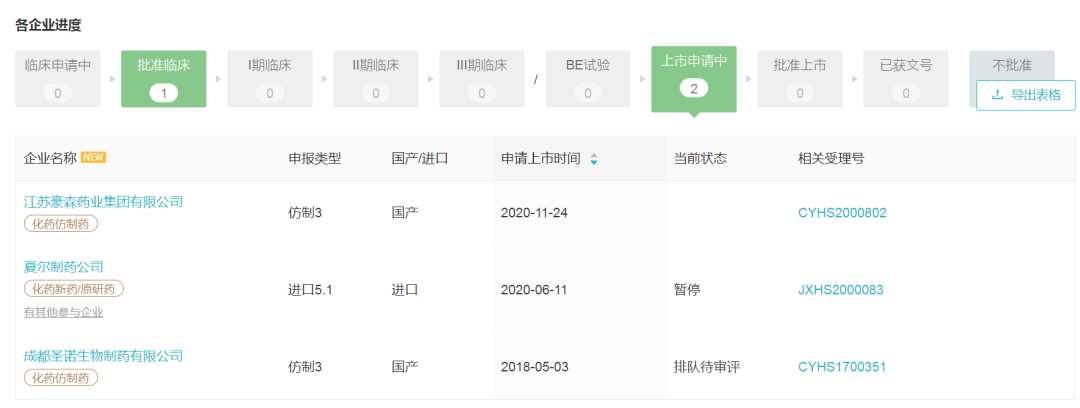Image resolution: width=1080 pixels, height=408 pixels.
Task: Click the sort arrows beside 申请上市时间
Action: (x=594, y=159)
